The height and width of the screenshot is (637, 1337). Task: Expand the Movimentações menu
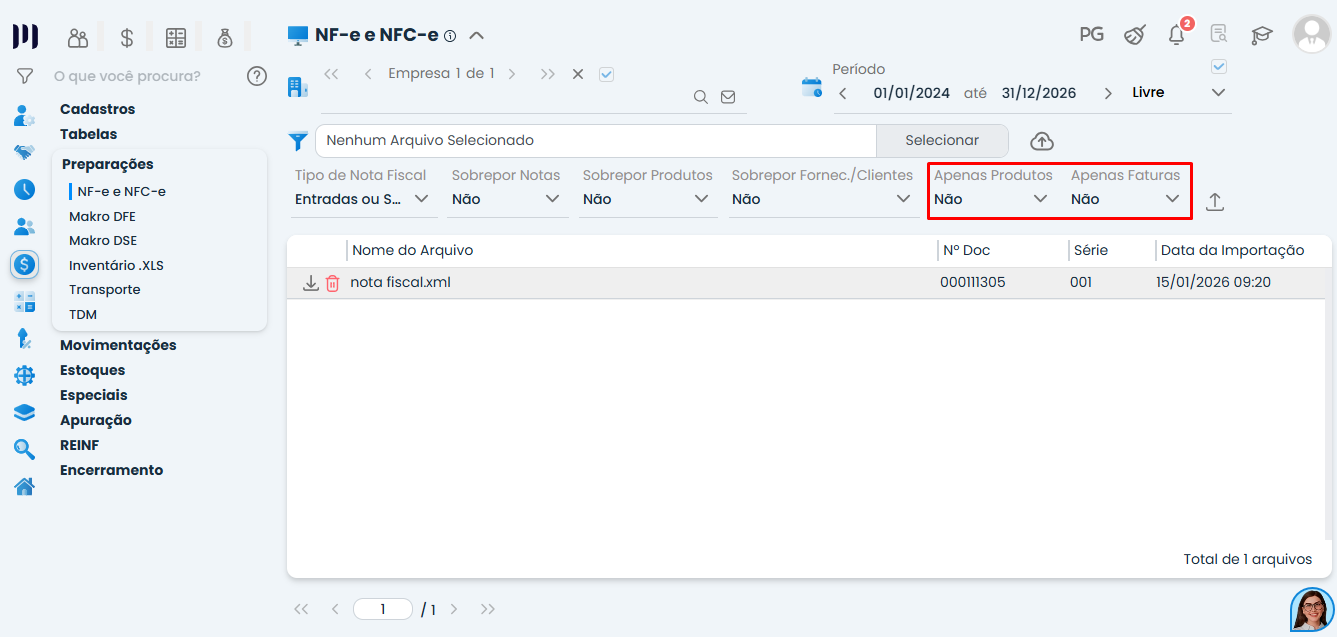click(118, 345)
